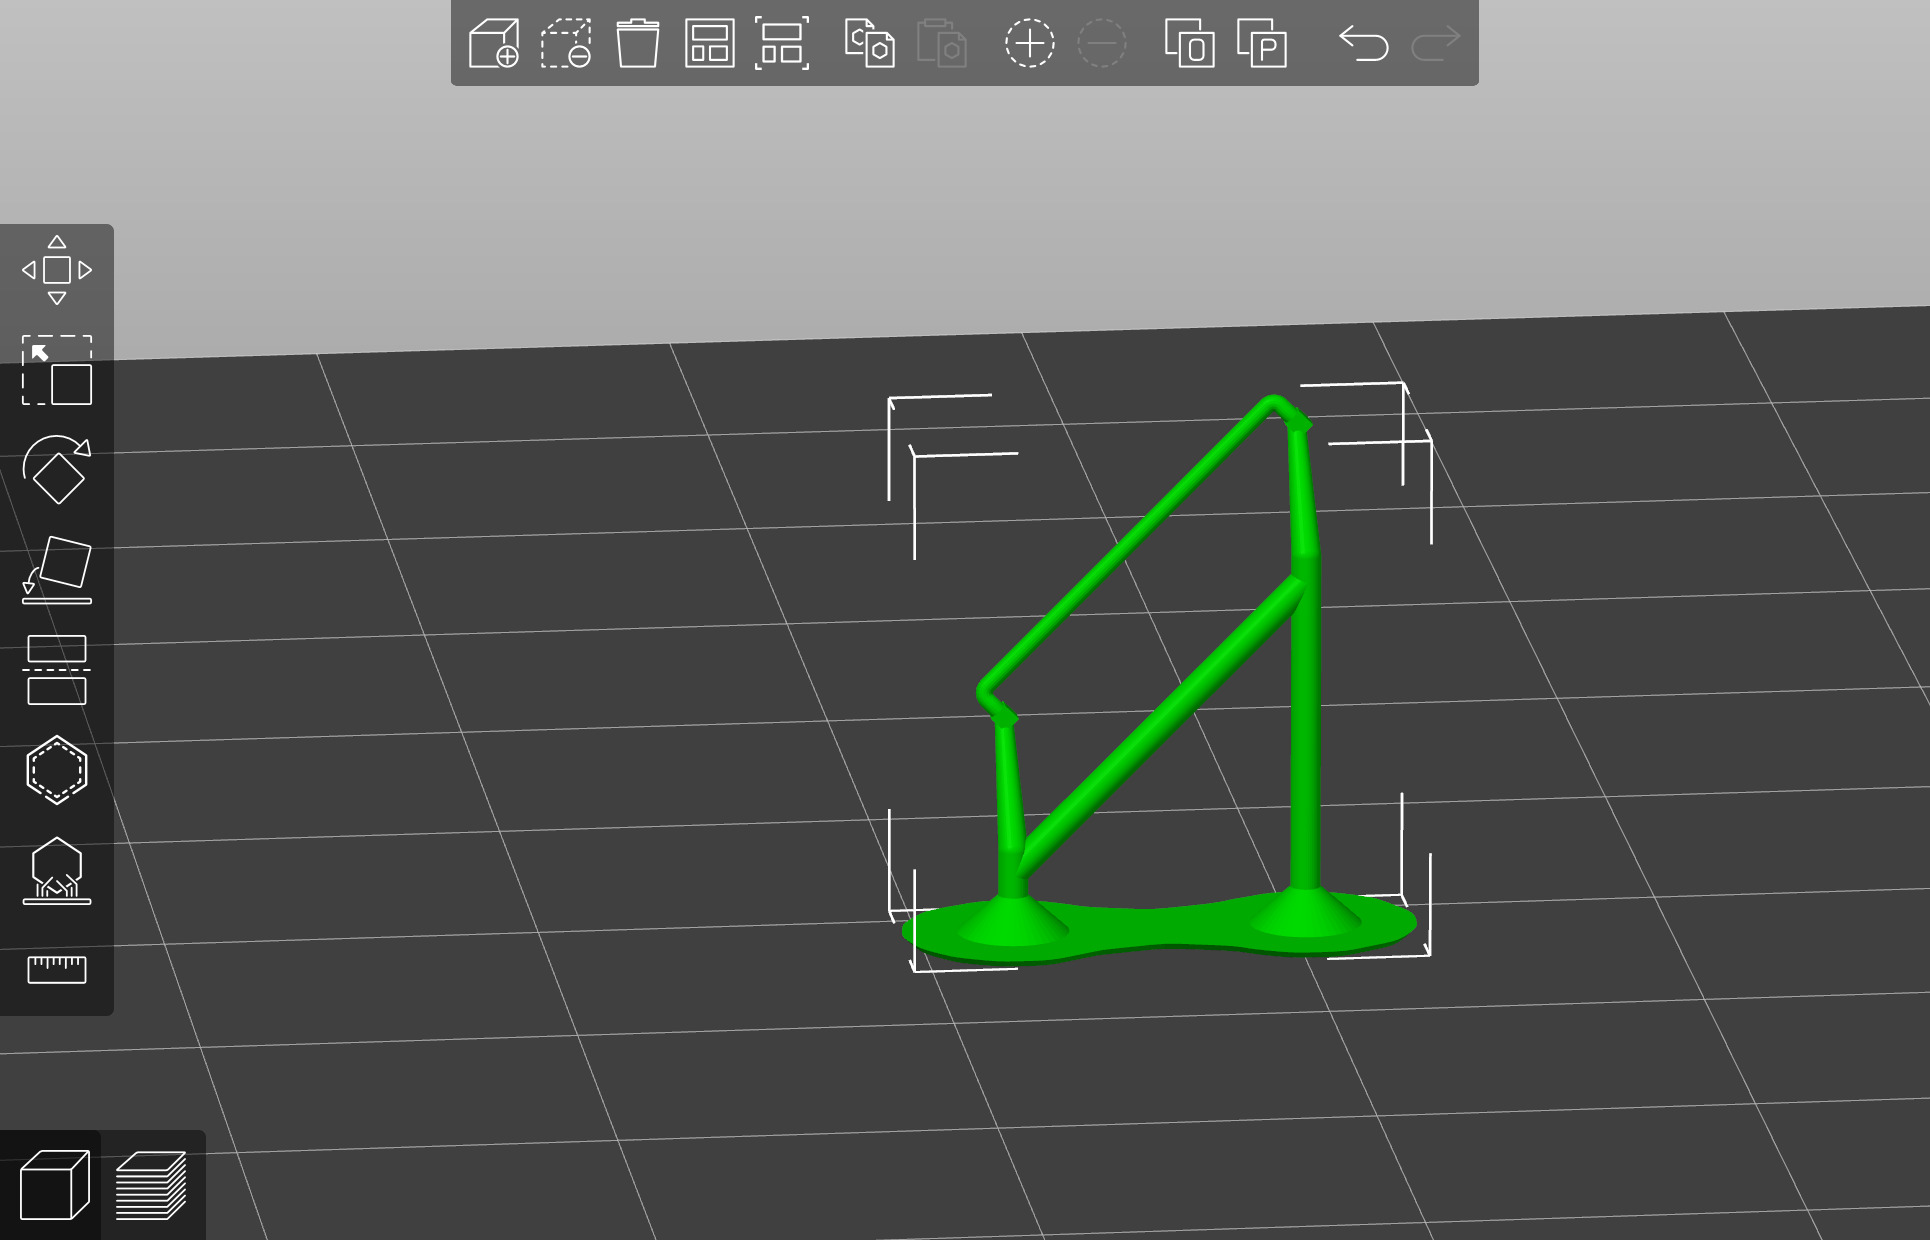Activate the Place on face tool
This screenshot has width=1930, height=1240.
(x=57, y=570)
